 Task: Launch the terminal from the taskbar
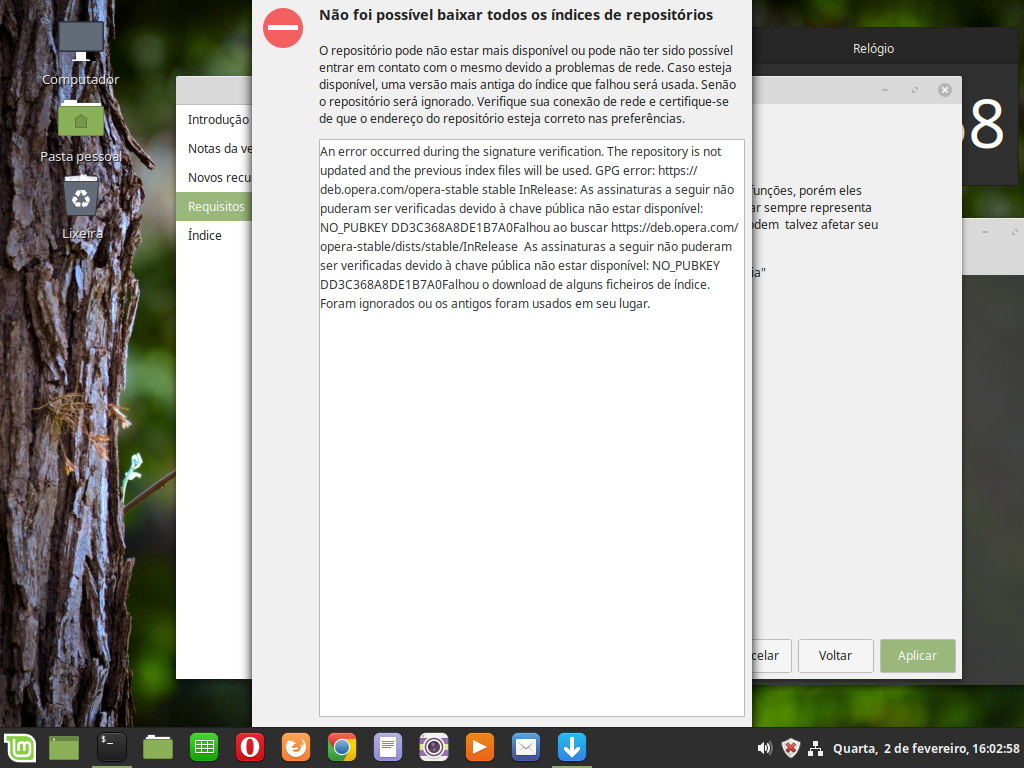pos(111,747)
